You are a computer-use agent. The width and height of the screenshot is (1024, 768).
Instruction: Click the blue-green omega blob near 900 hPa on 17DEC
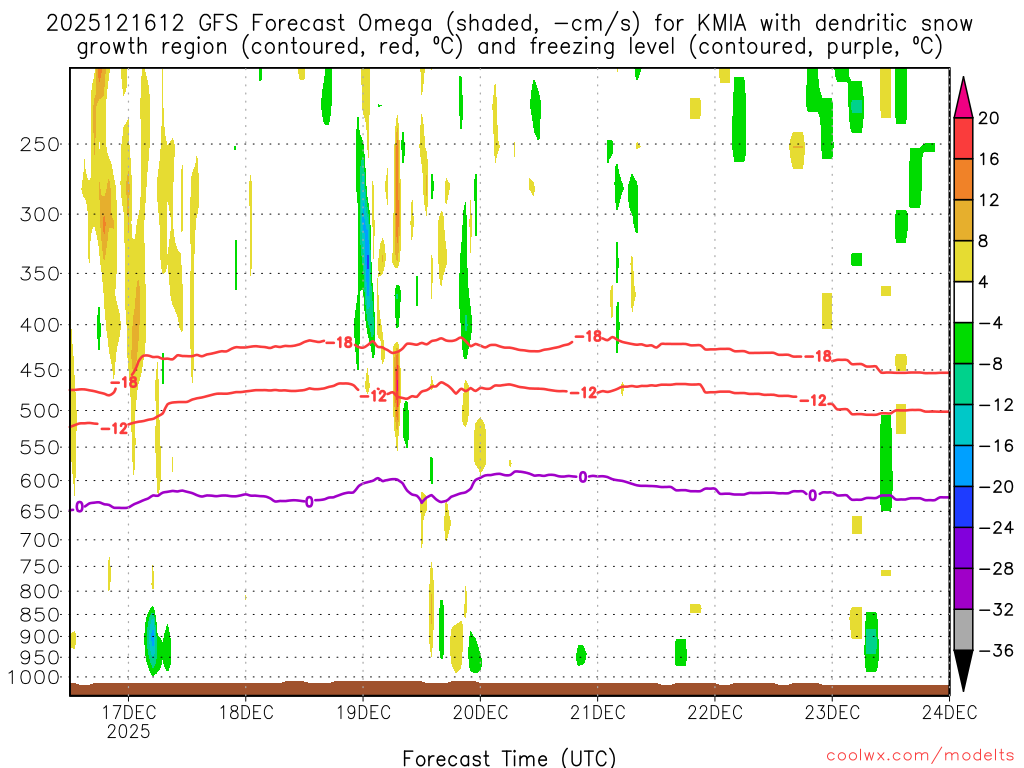pyautogui.click(x=152, y=641)
